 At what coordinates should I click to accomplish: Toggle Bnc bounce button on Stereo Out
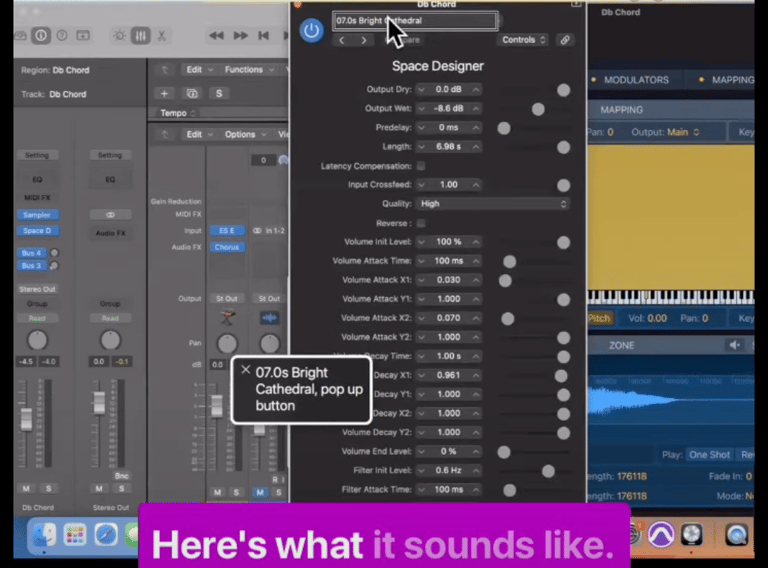(x=121, y=475)
